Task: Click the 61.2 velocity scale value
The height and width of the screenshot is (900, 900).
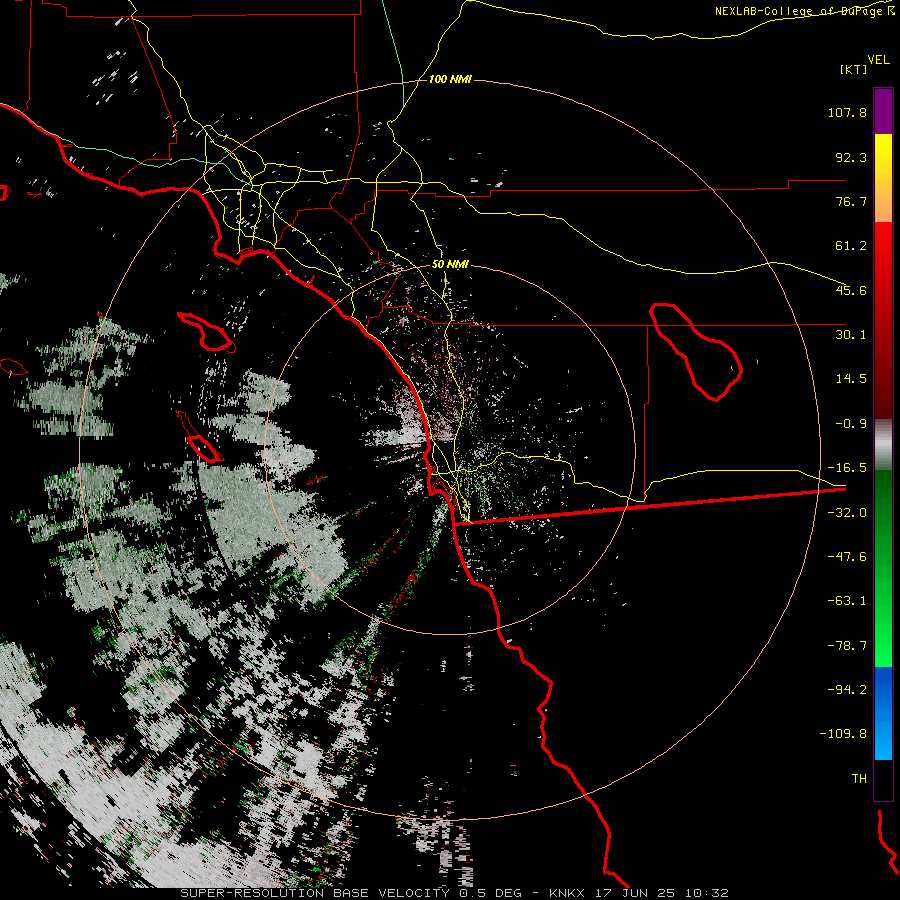Action: tap(851, 246)
